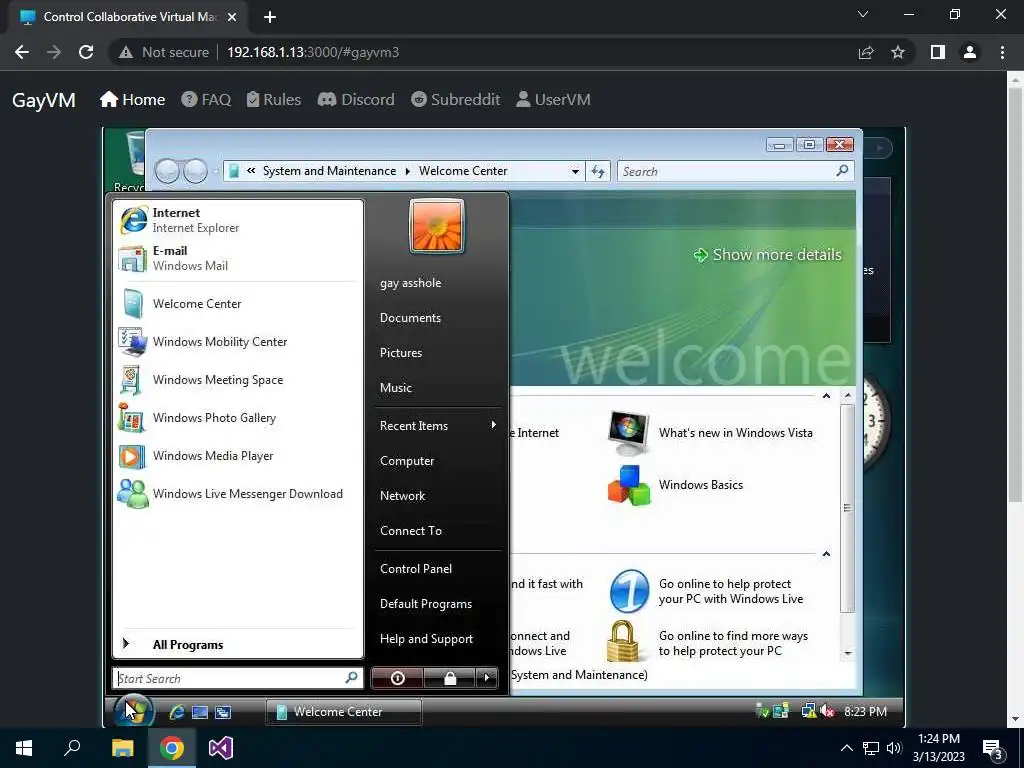Open Windows Basics item

[x=676, y=485]
